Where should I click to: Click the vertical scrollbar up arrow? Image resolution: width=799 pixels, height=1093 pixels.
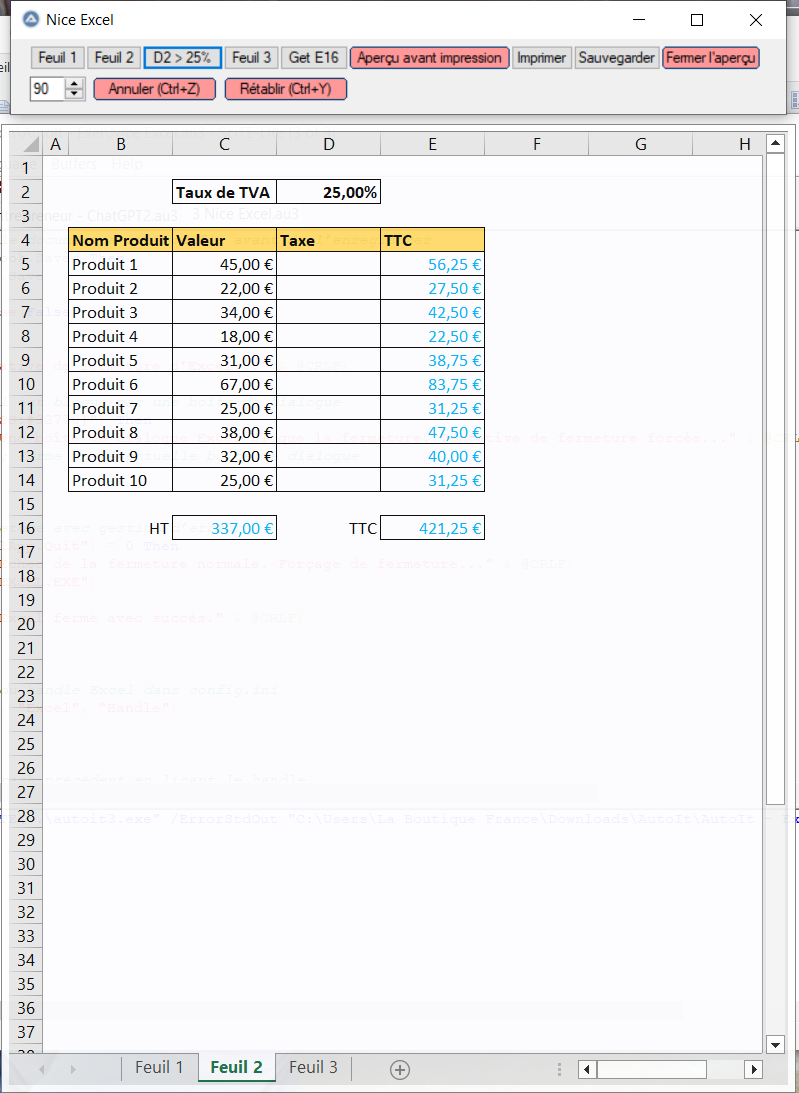[774, 144]
